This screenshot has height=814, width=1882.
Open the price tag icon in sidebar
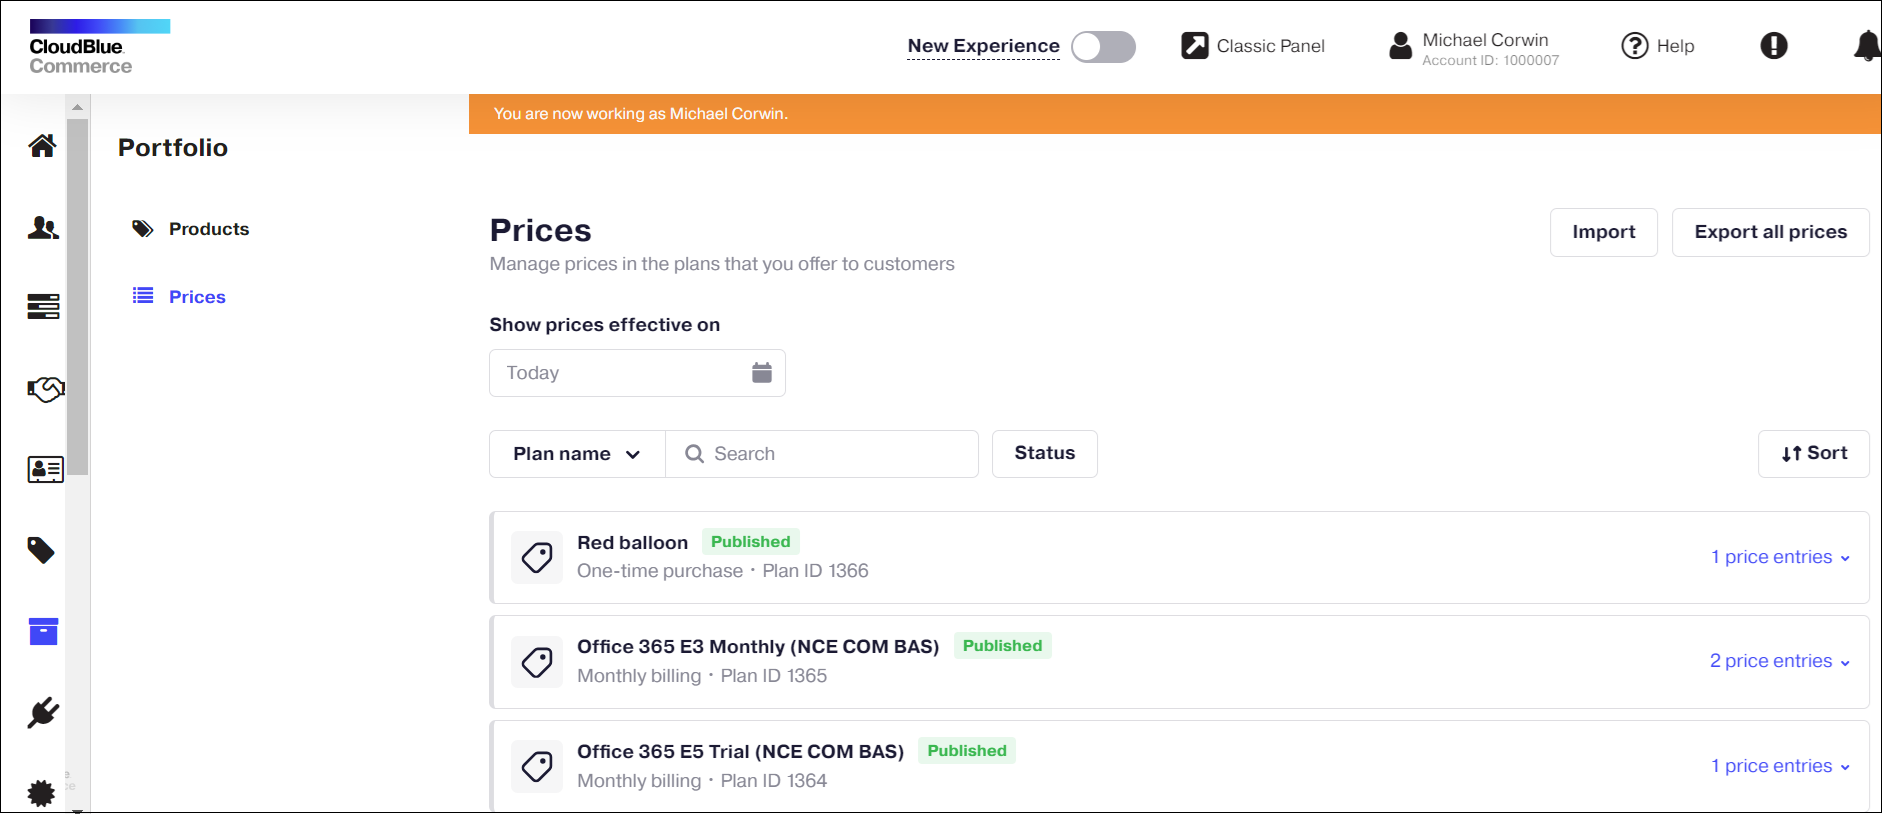[41, 550]
